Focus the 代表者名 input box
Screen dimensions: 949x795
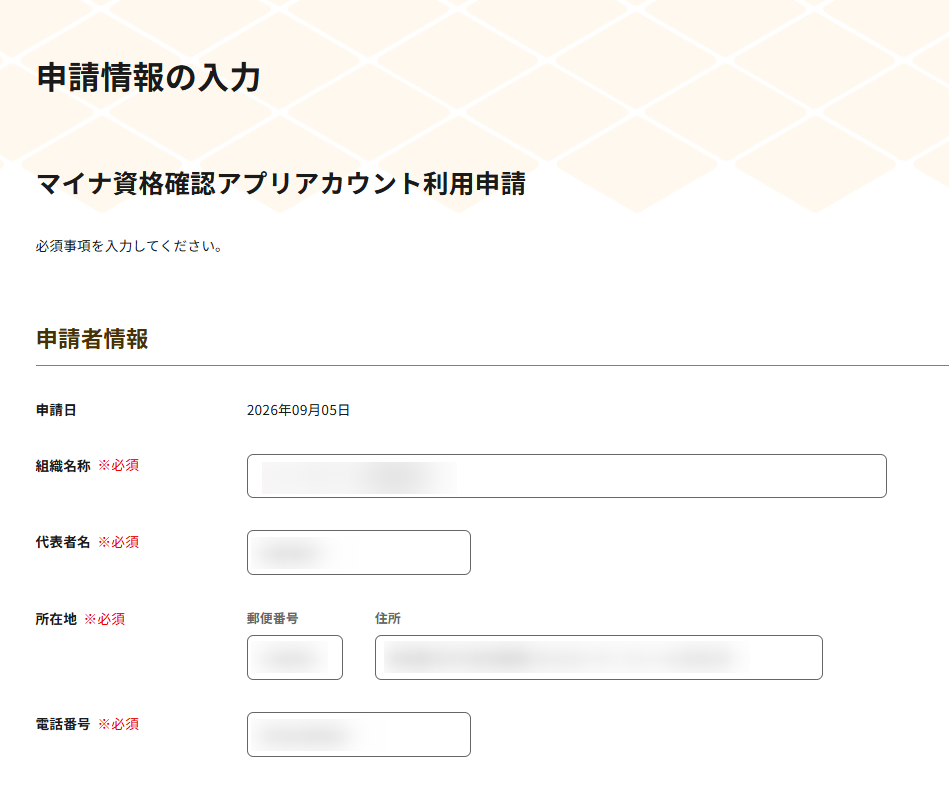(x=359, y=552)
